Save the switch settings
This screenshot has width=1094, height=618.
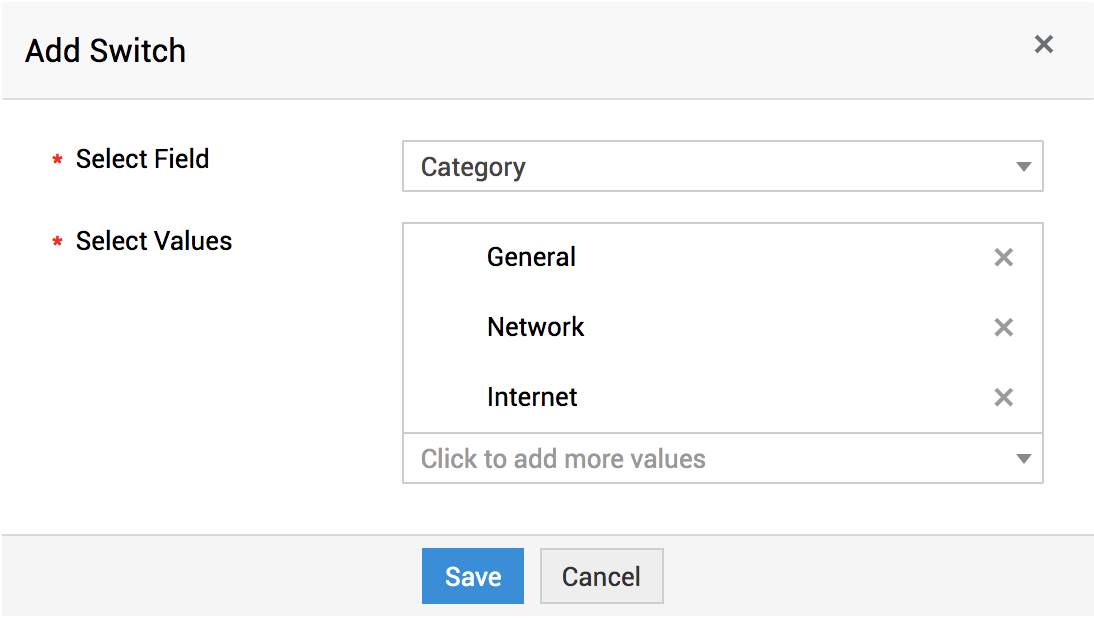tap(472, 576)
